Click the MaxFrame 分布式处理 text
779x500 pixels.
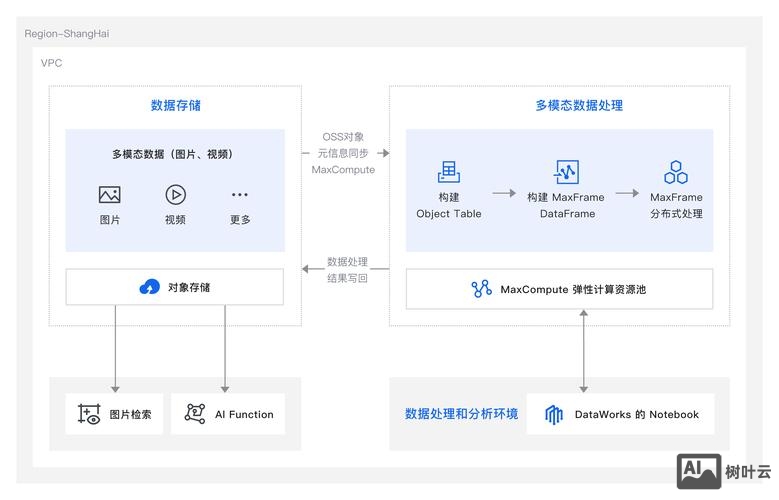[x=676, y=205]
